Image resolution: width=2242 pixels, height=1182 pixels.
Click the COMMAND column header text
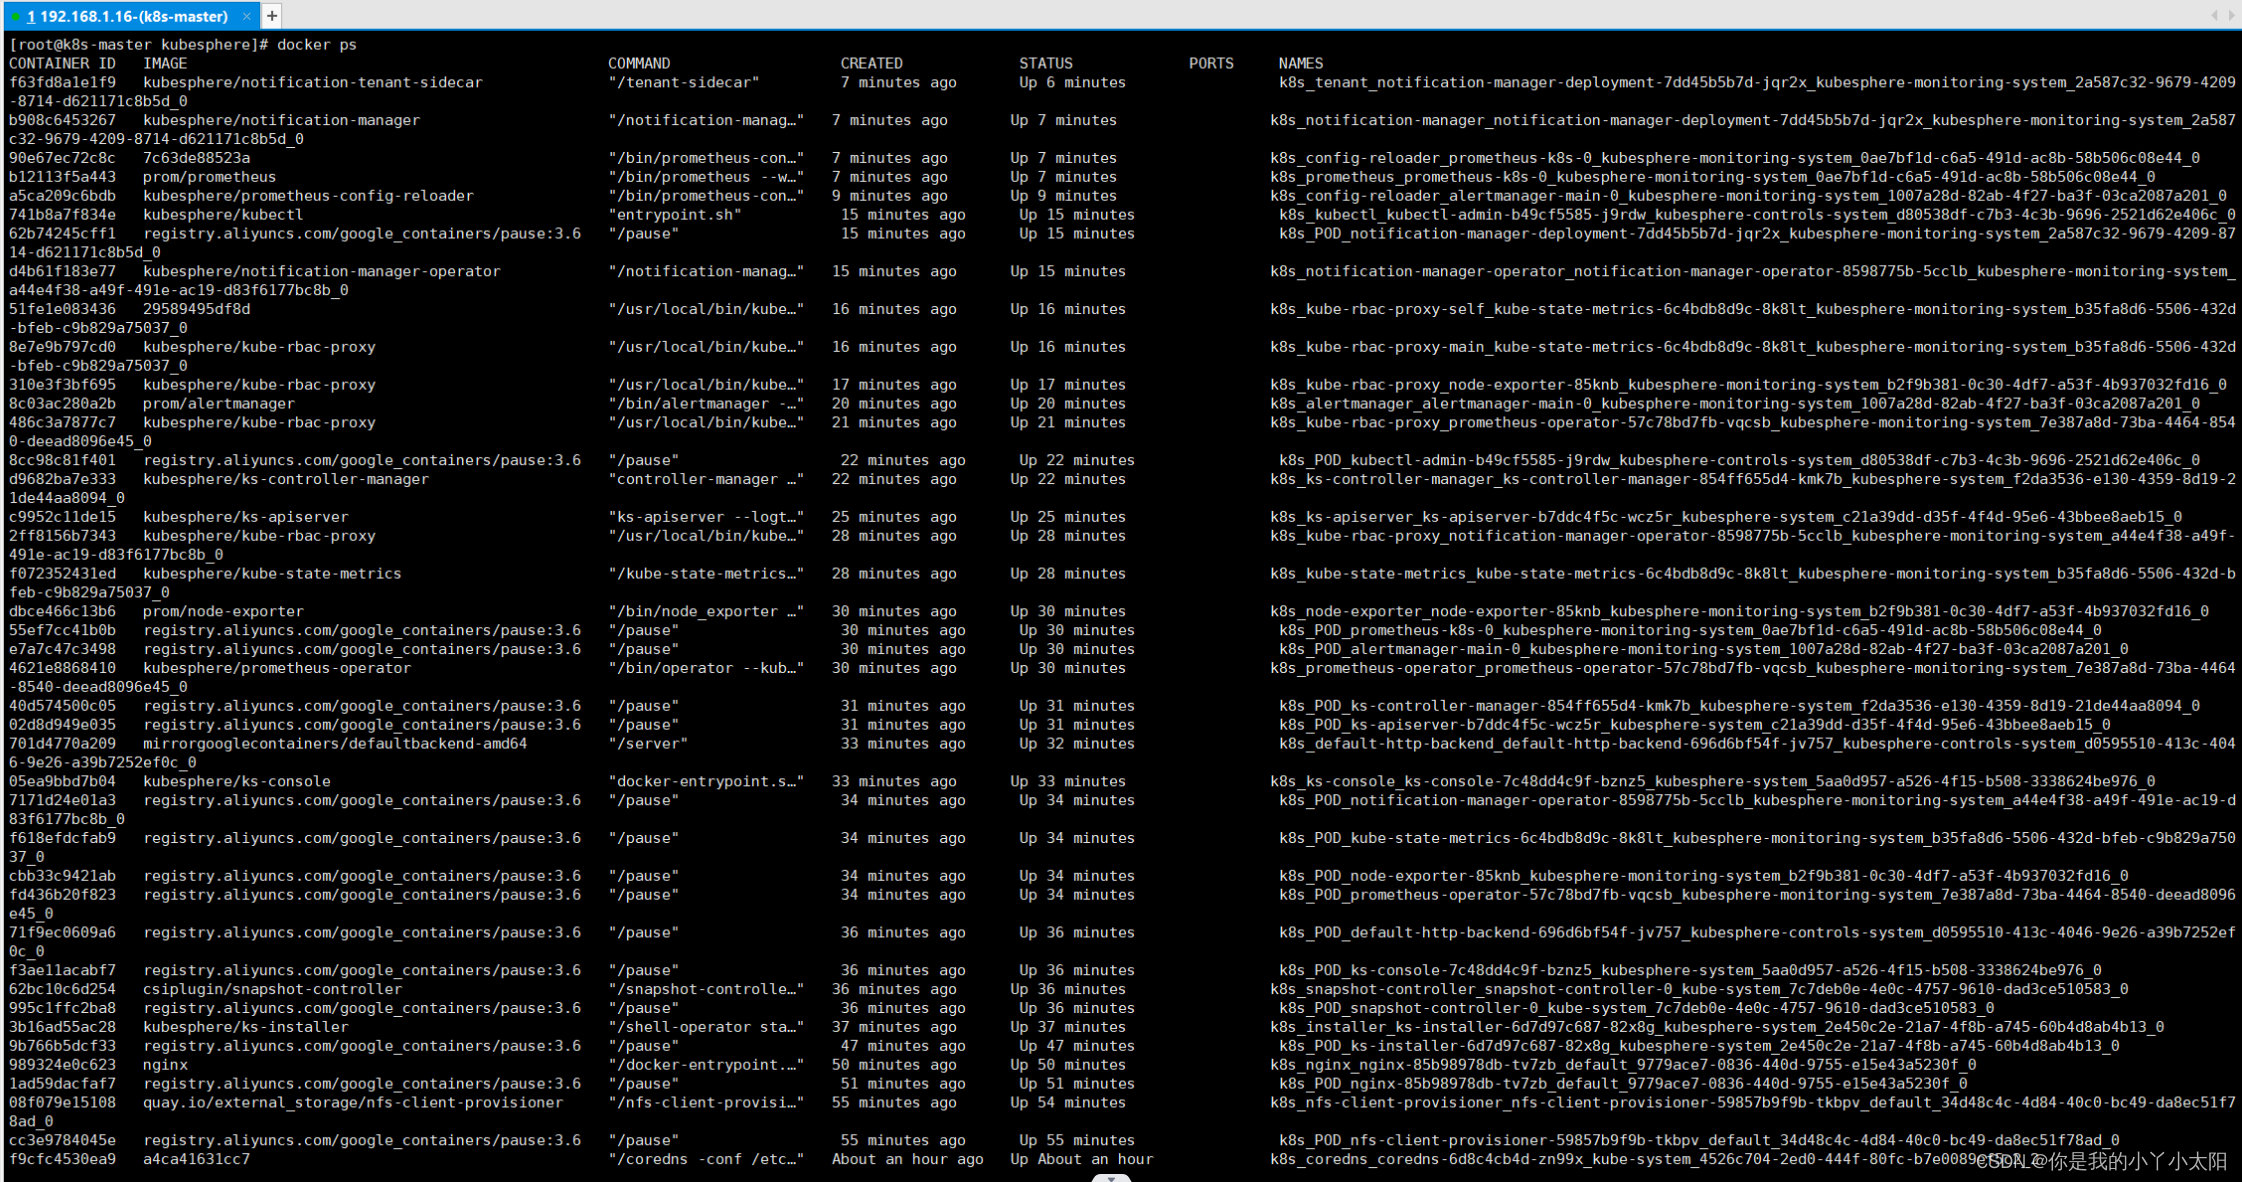[639, 63]
